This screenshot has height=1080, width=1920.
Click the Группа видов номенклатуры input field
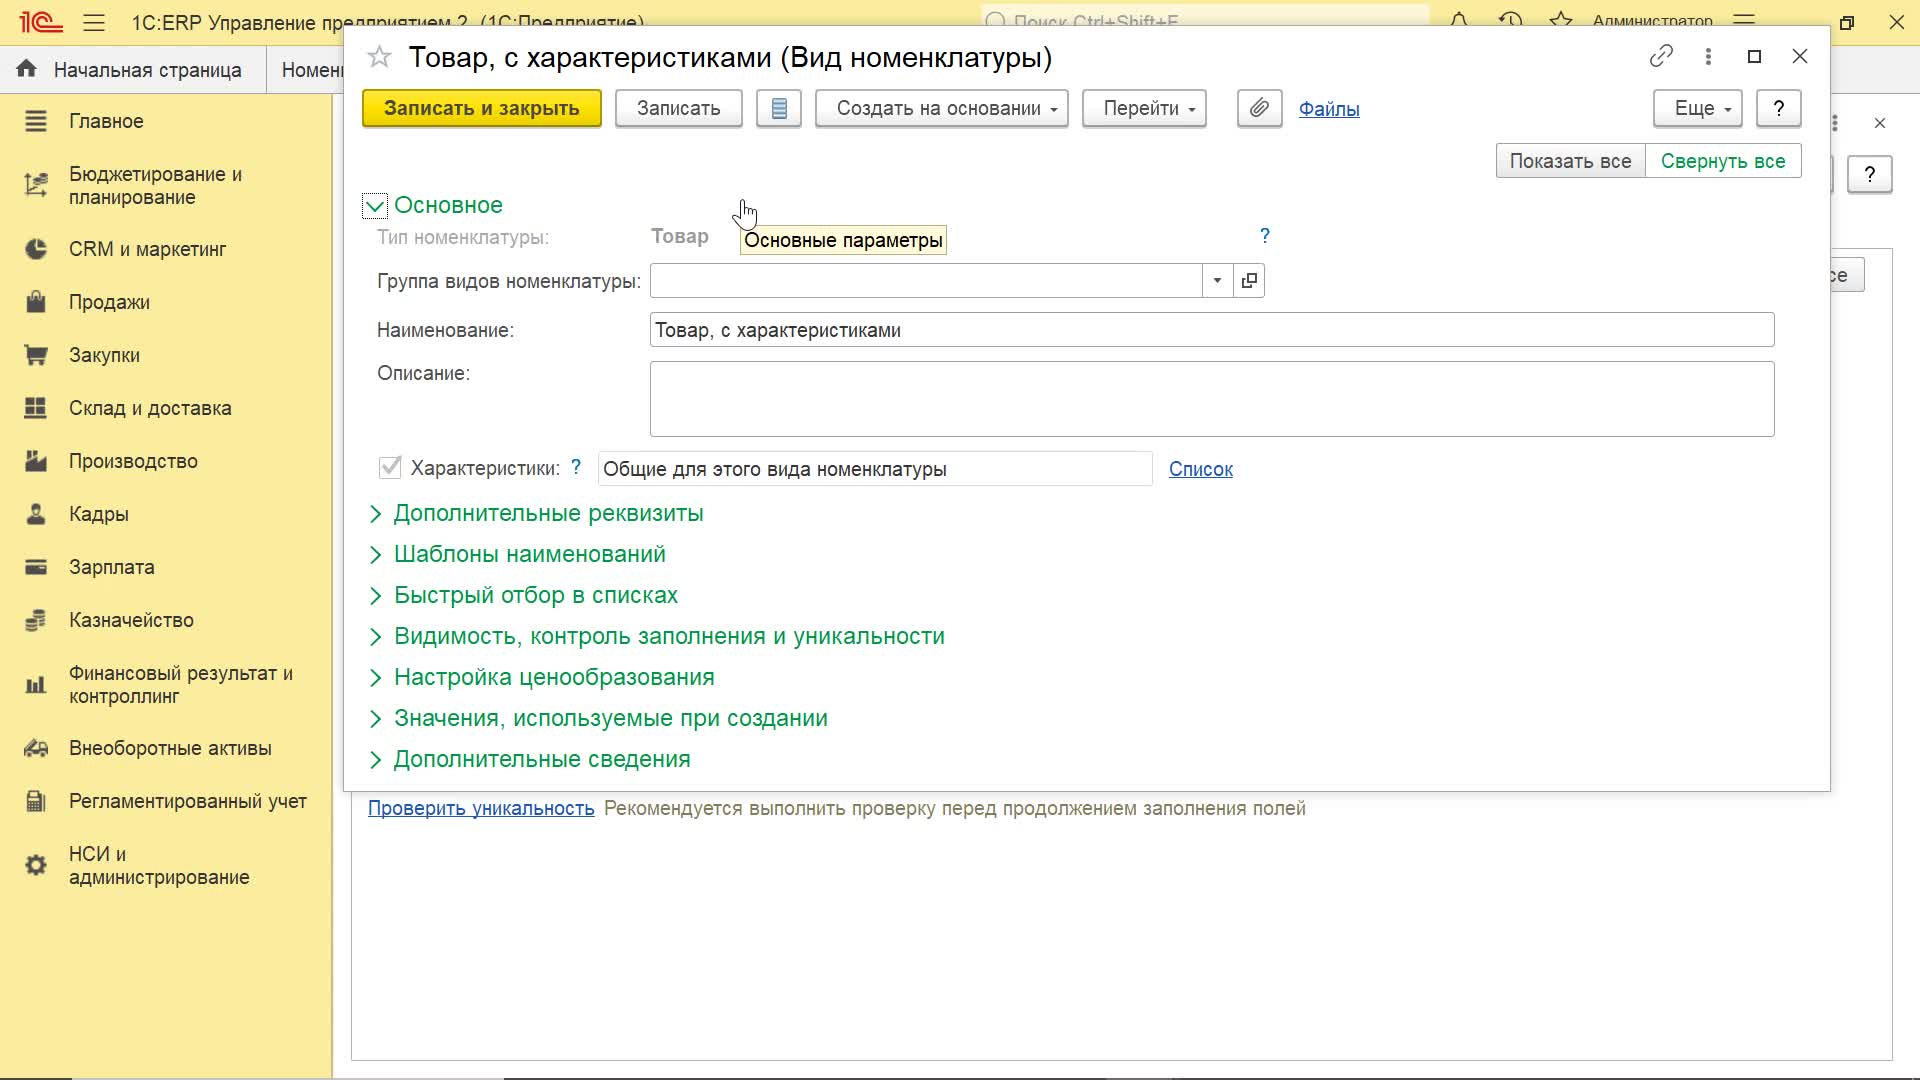(926, 281)
